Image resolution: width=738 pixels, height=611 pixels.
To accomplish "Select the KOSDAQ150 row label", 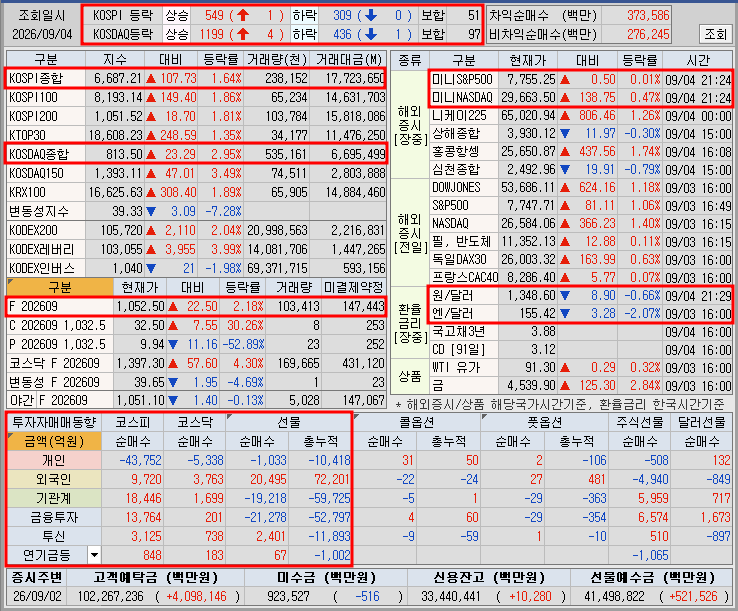I will click(46, 173).
